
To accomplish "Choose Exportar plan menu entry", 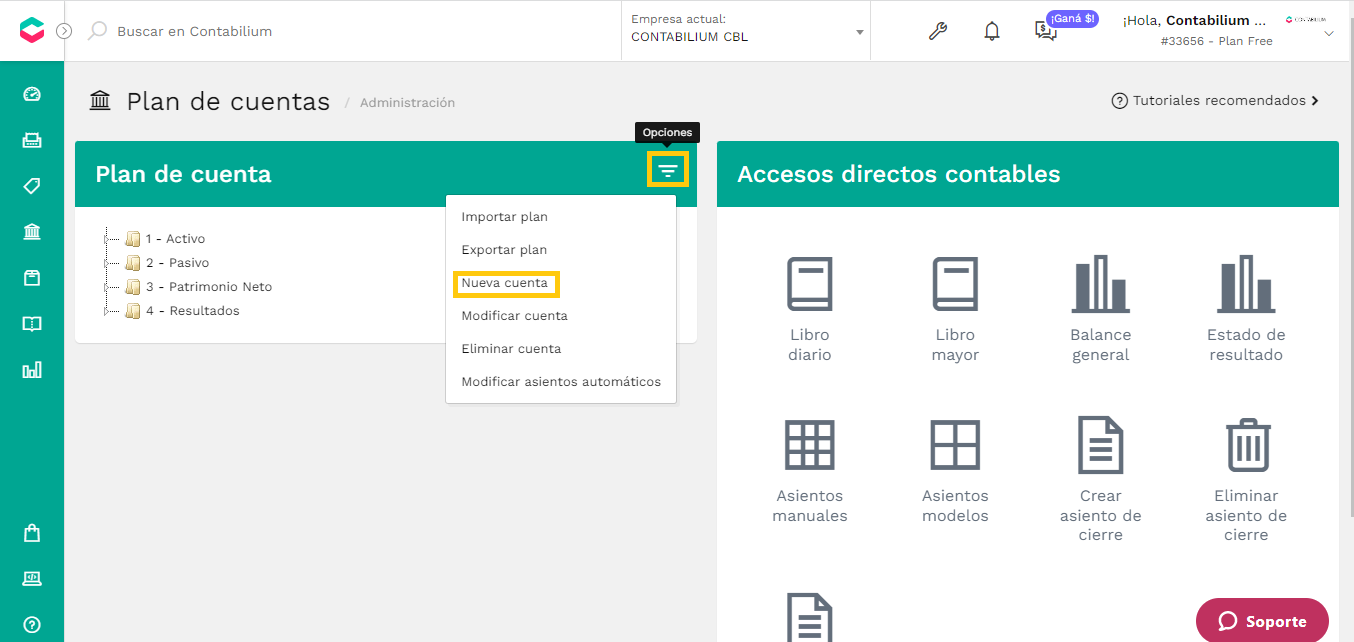I will coord(504,250).
